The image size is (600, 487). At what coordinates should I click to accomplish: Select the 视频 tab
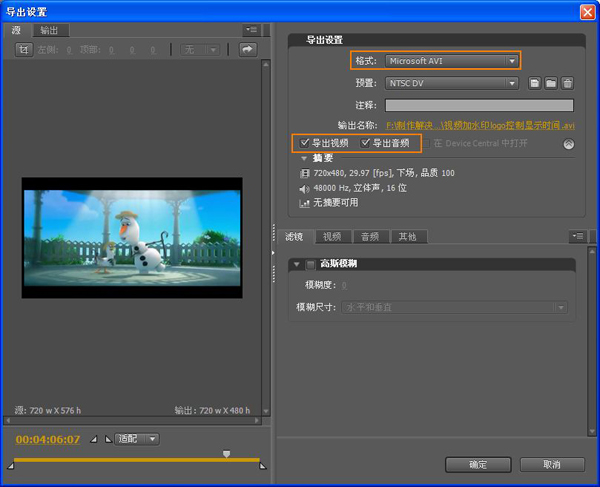coord(332,237)
